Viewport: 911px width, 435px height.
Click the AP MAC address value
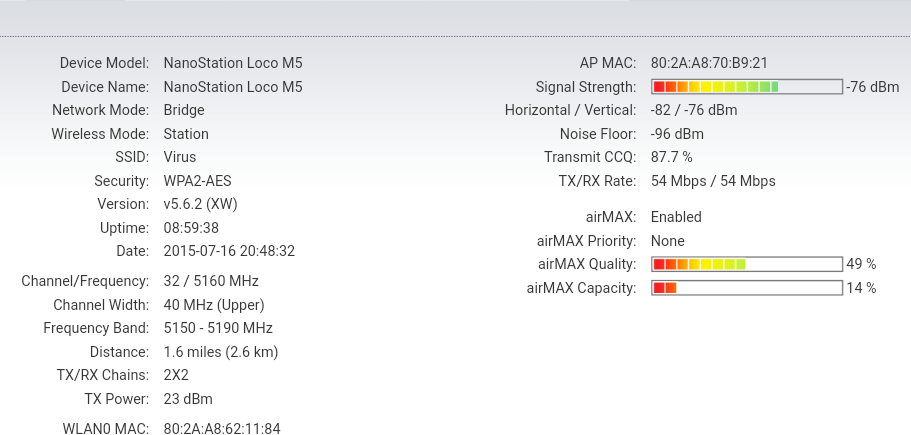(x=709, y=62)
